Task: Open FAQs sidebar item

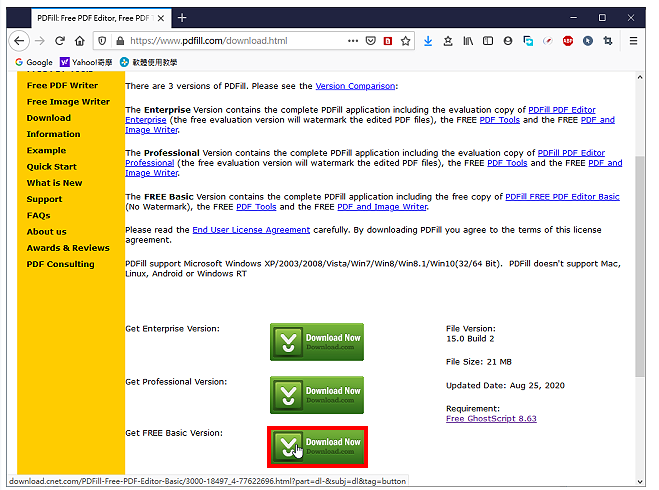Action: point(38,216)
